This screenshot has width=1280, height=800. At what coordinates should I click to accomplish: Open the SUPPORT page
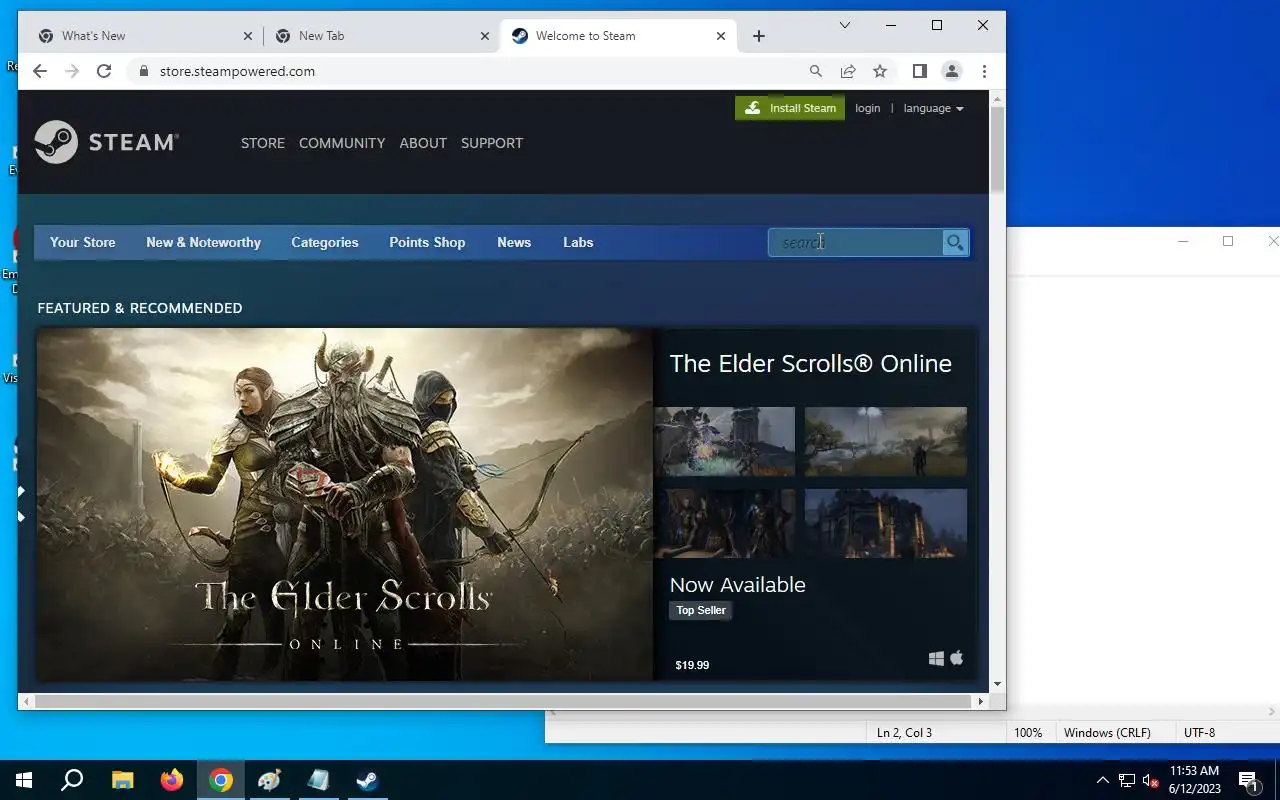click(x=492, y=143)
